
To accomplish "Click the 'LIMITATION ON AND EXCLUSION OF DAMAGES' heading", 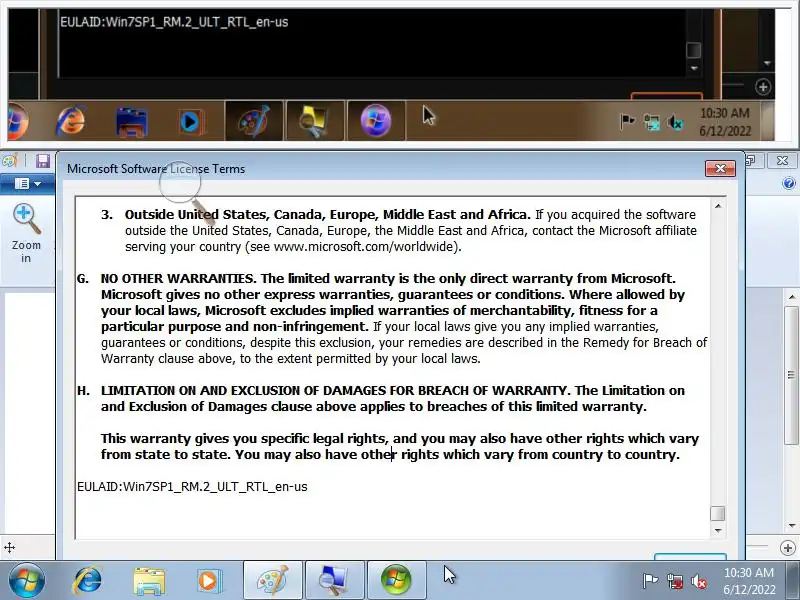I will tap(334, 391).
